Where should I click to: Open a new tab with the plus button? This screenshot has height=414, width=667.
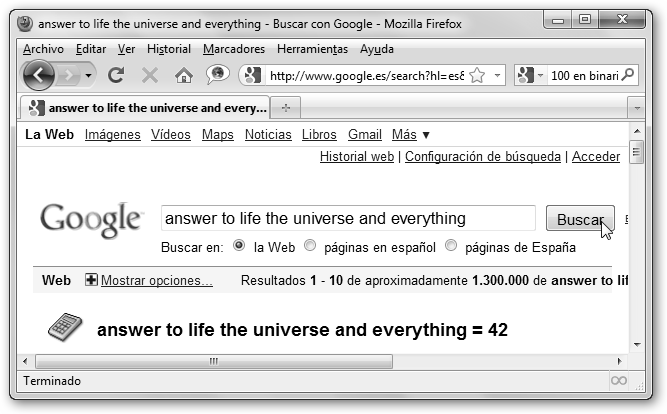pos(286,107)
